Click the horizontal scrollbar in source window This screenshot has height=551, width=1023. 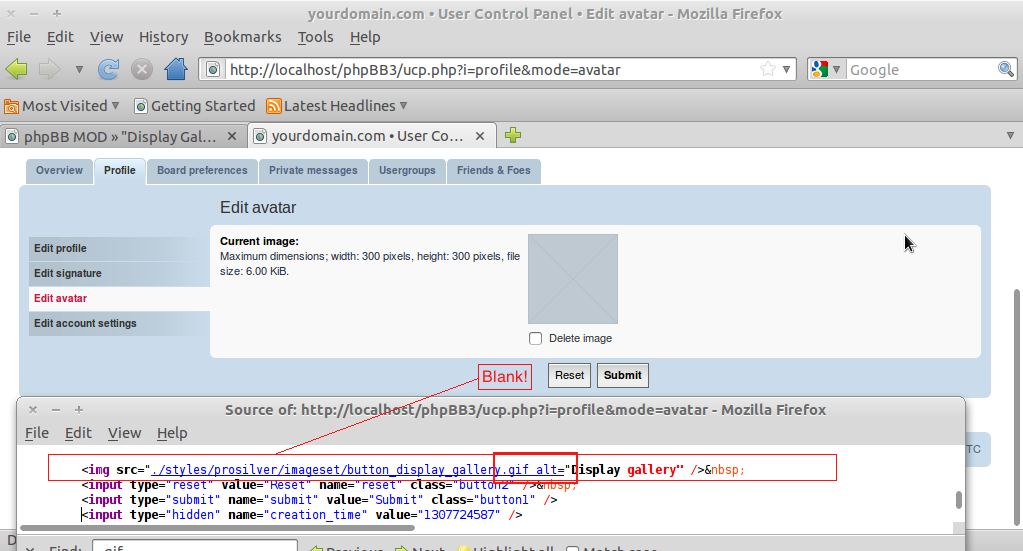[x=220, y=526]
